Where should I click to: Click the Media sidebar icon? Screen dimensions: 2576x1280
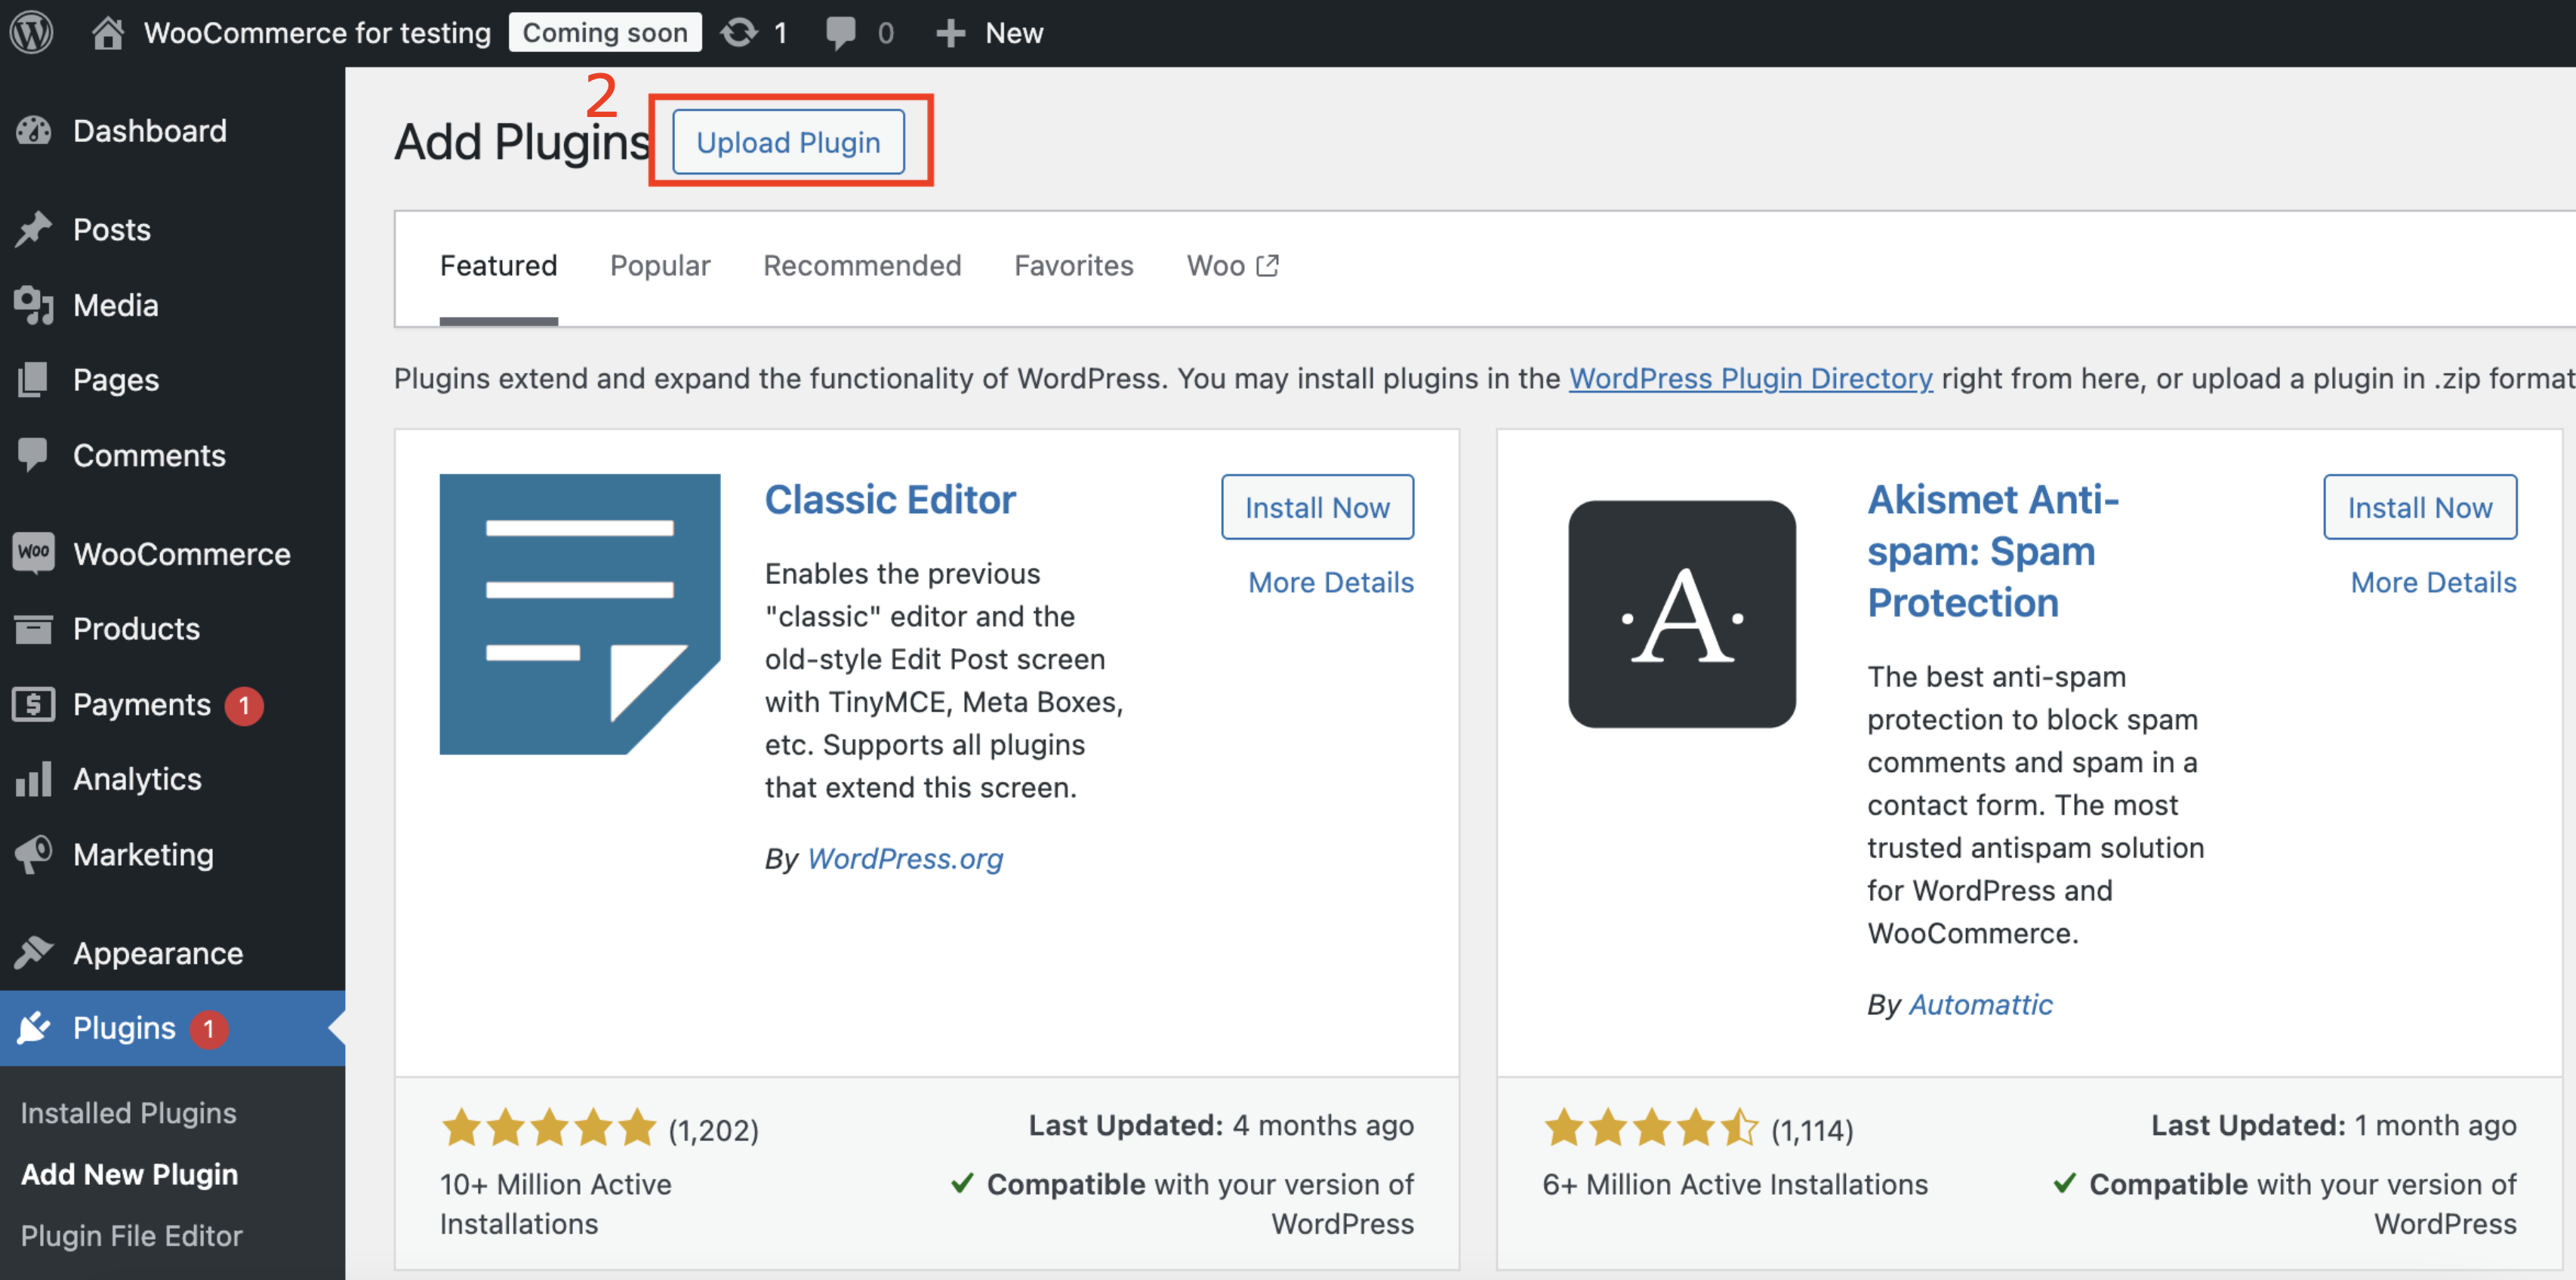pyautogui.click(x=33, y=305)
